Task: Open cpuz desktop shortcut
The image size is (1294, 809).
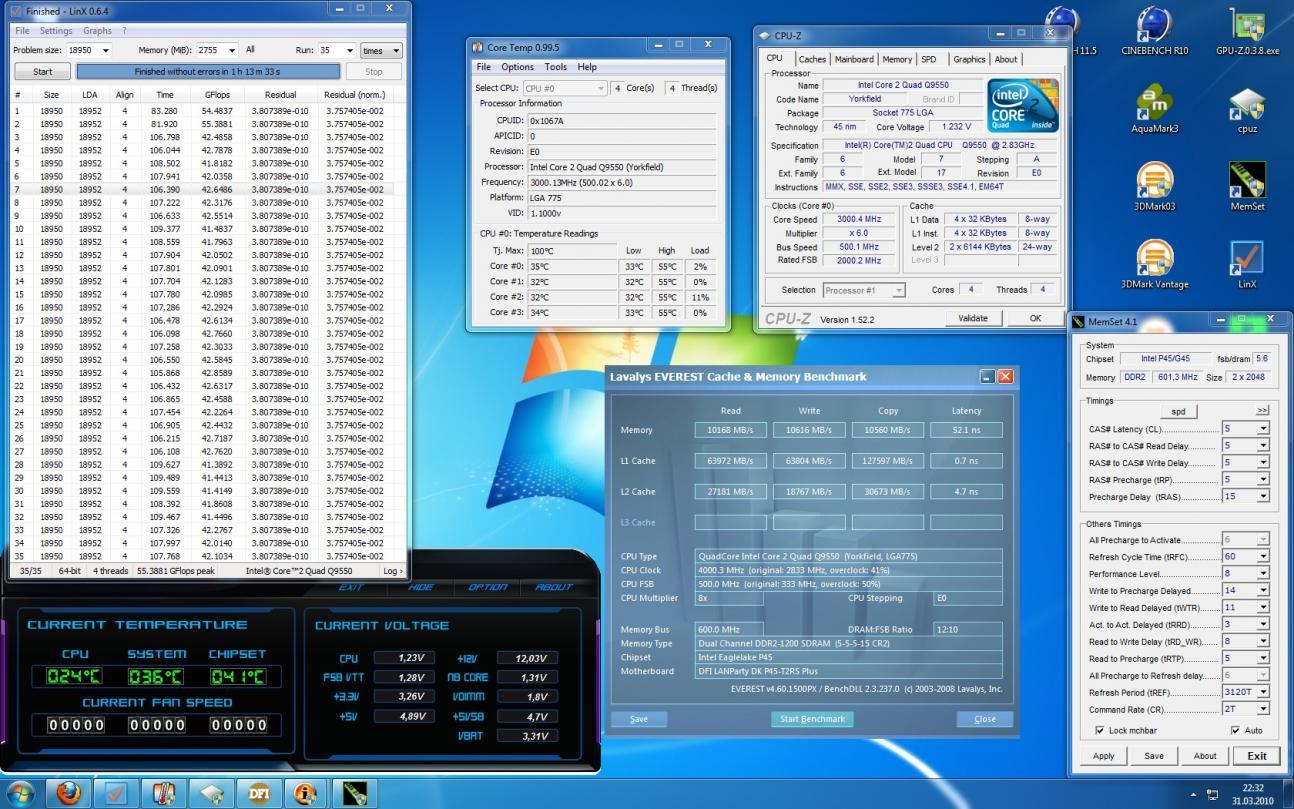Action: [x=1247, y=109]
